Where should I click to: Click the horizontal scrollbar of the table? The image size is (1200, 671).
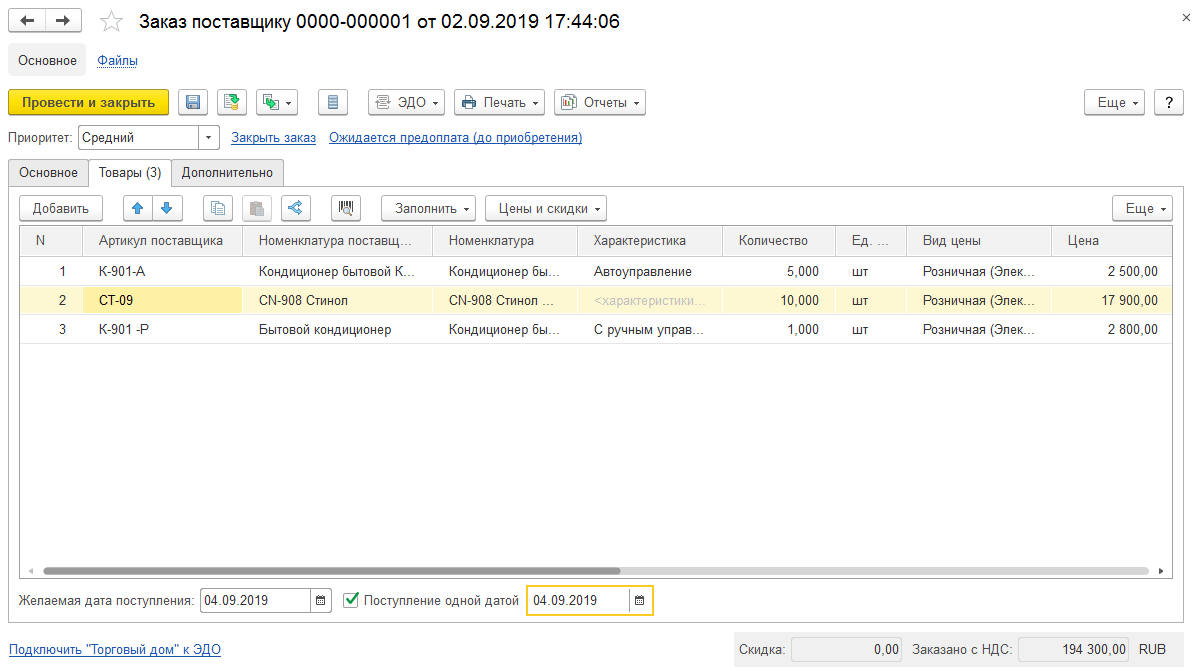point(595,571)
